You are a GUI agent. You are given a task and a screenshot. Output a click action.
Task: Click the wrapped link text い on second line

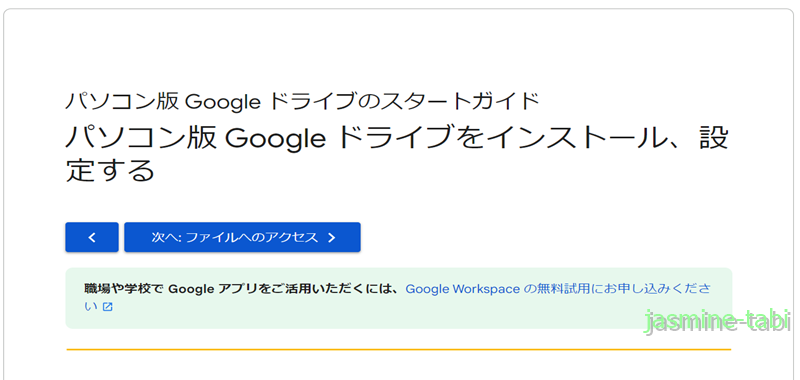click(91, 307)
